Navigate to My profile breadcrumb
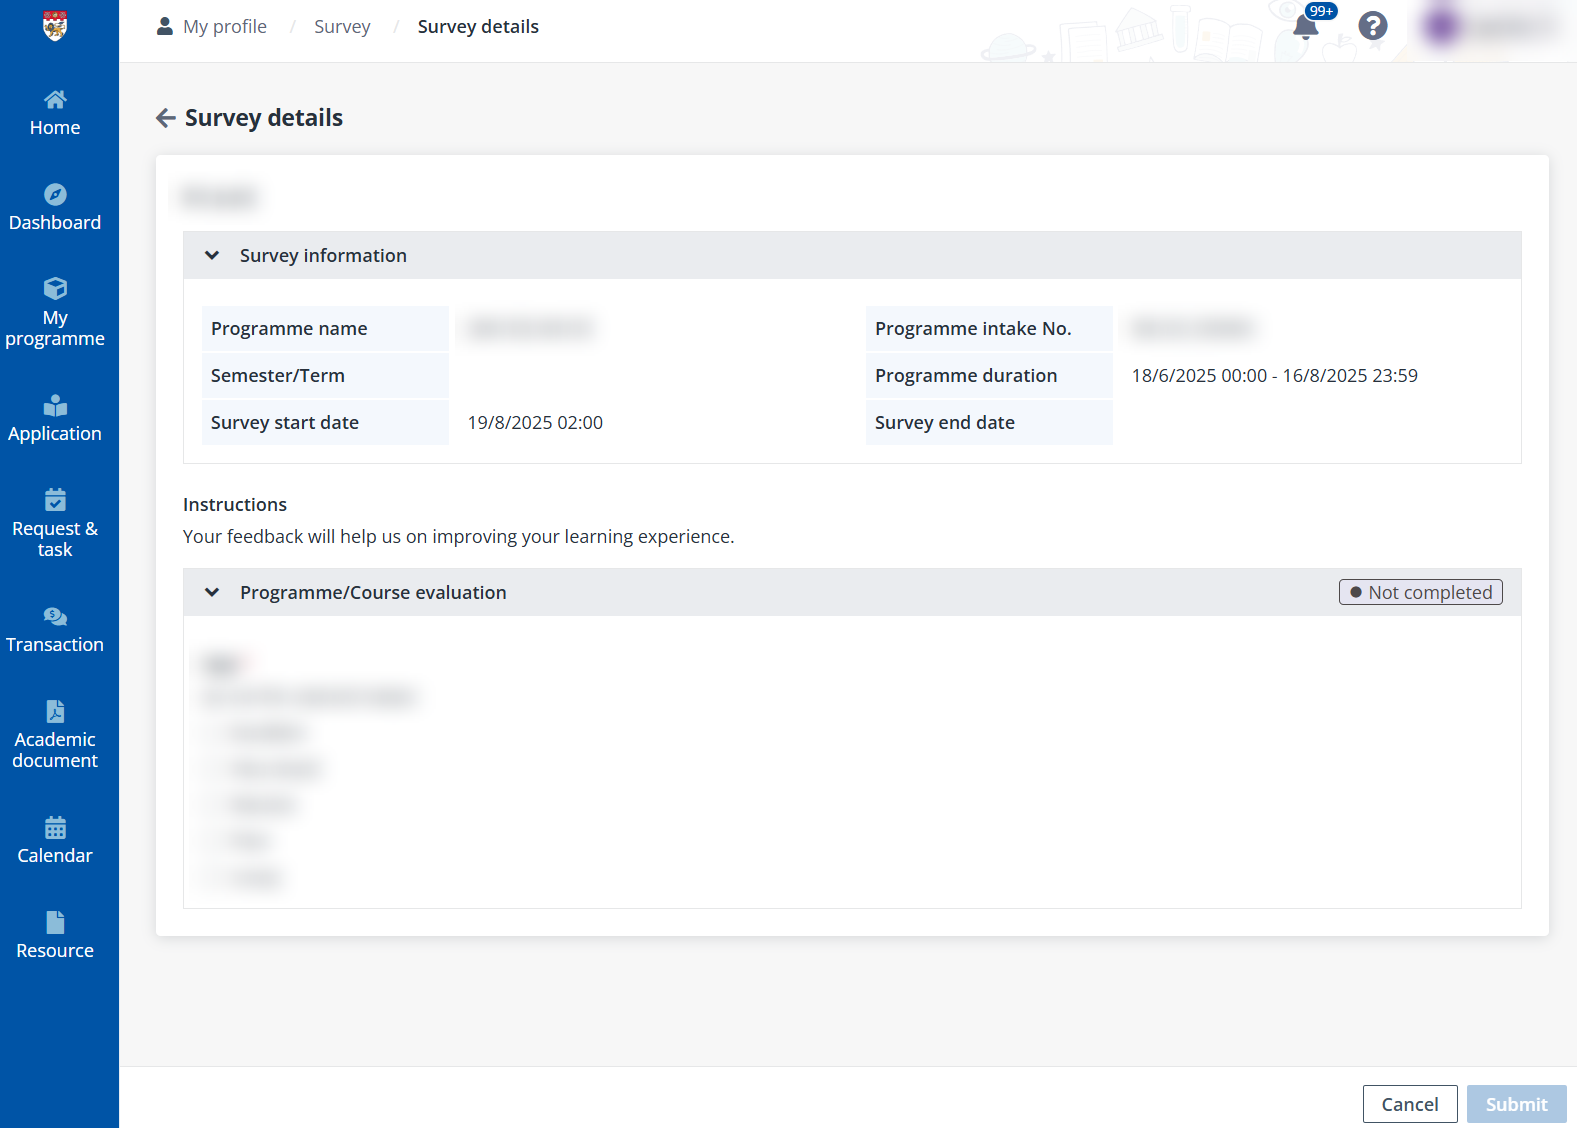The height and width of the screenshot is (1128, 1577). click(224, 27)
